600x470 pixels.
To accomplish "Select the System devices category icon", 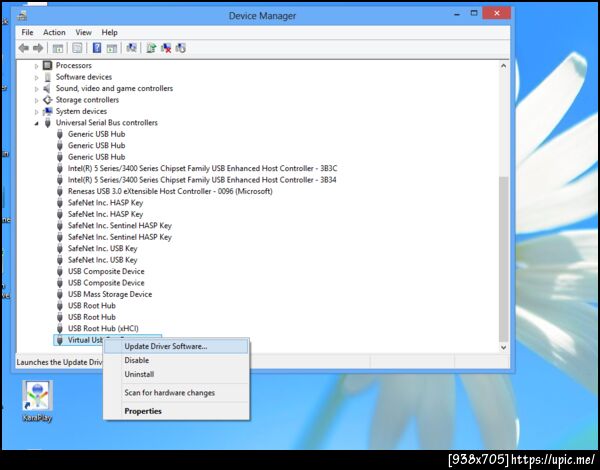I will tap(47, 111).
